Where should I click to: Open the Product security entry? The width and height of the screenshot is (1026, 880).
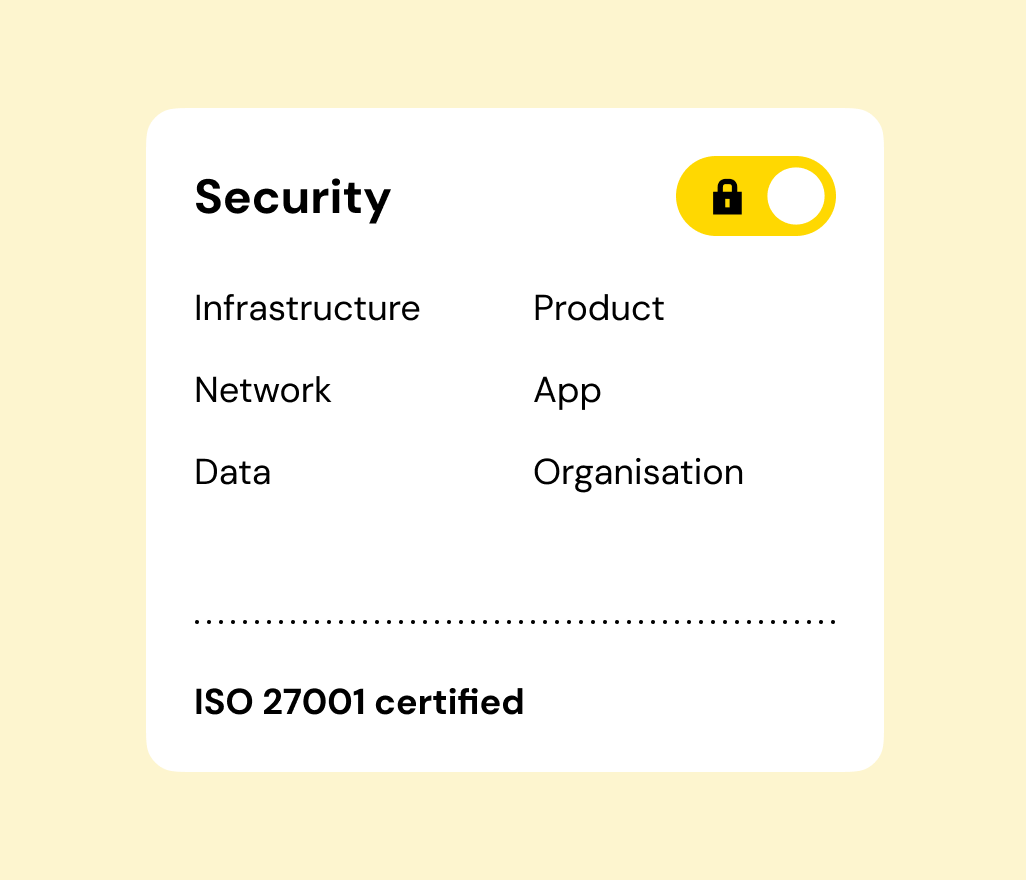[x=598, y=308]
